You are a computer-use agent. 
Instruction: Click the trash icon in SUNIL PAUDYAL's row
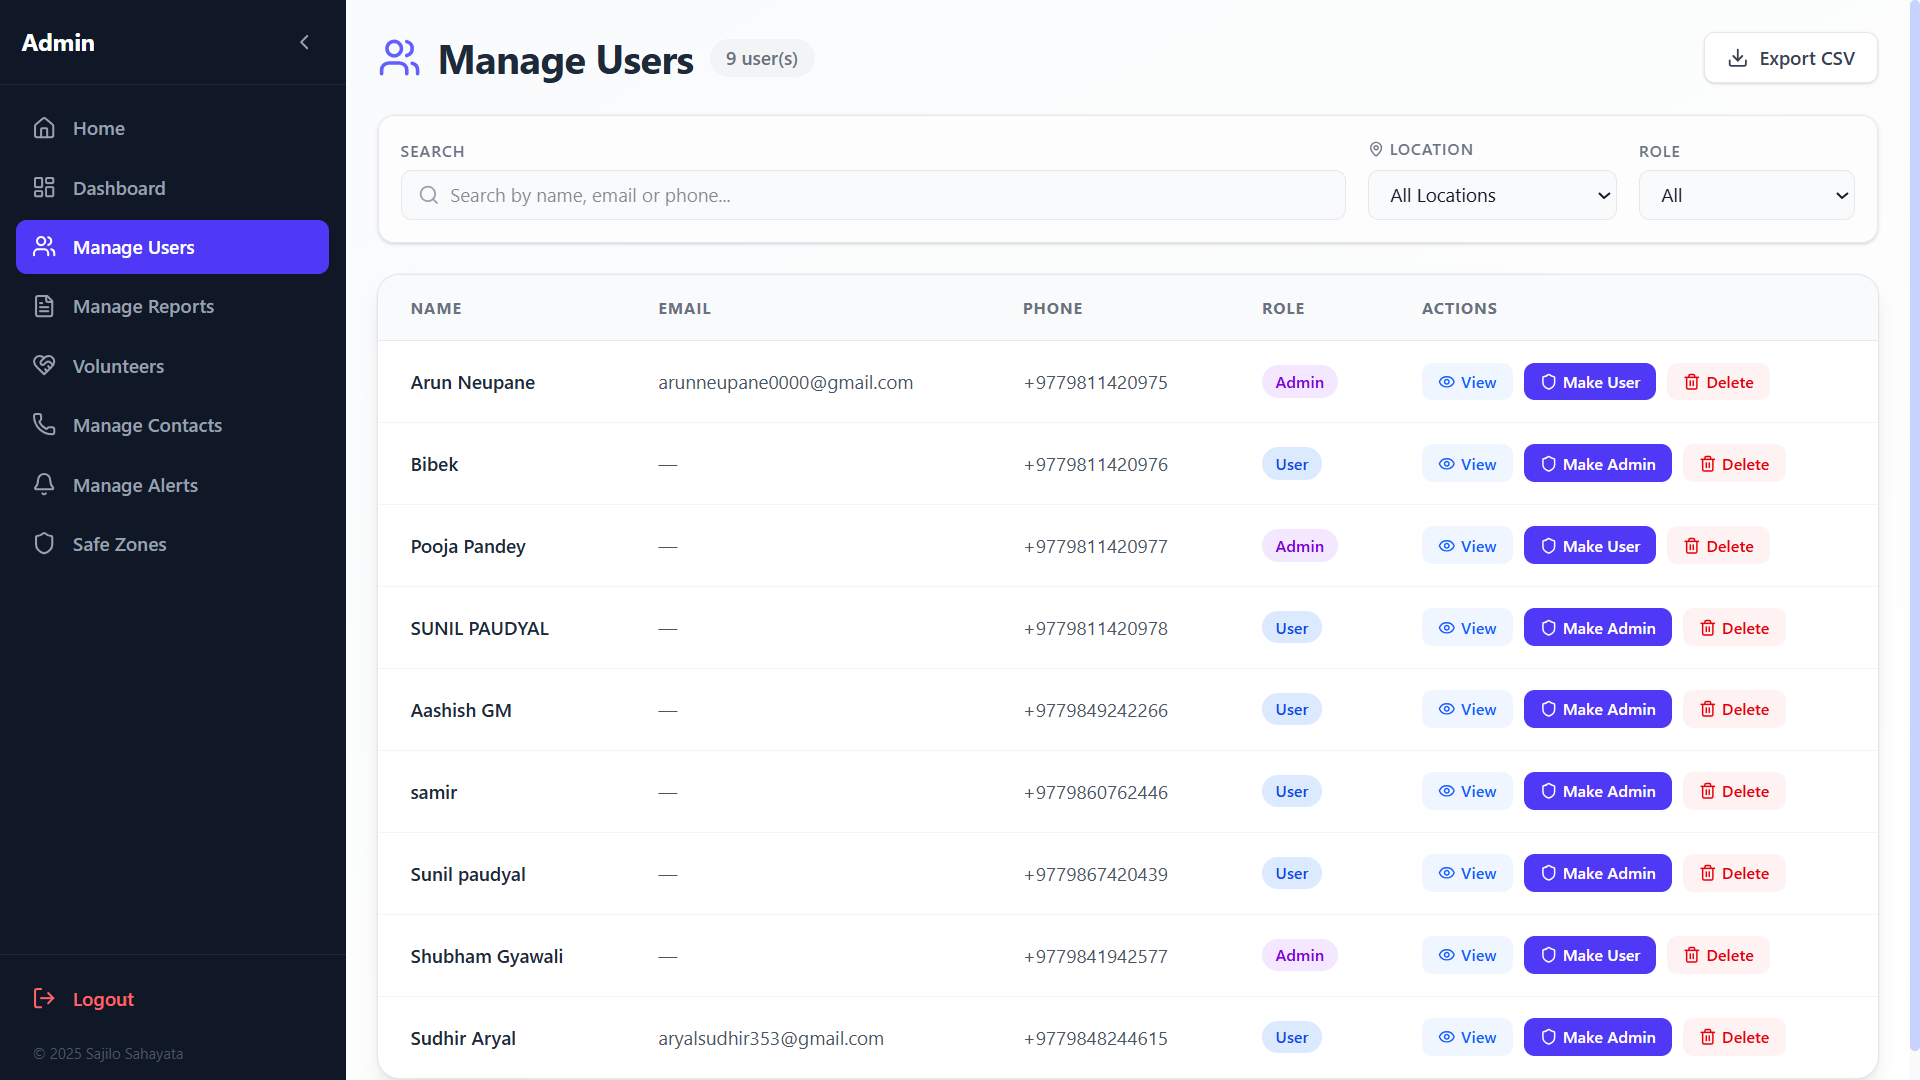tap(1708, 628)
